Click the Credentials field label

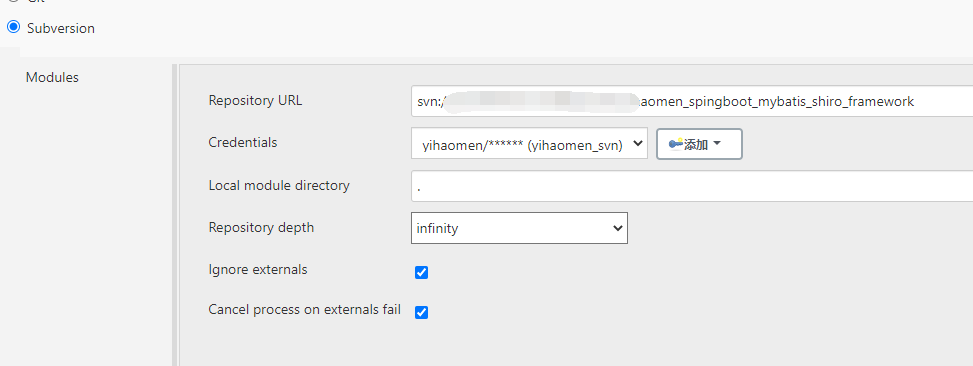pos(243,142)
